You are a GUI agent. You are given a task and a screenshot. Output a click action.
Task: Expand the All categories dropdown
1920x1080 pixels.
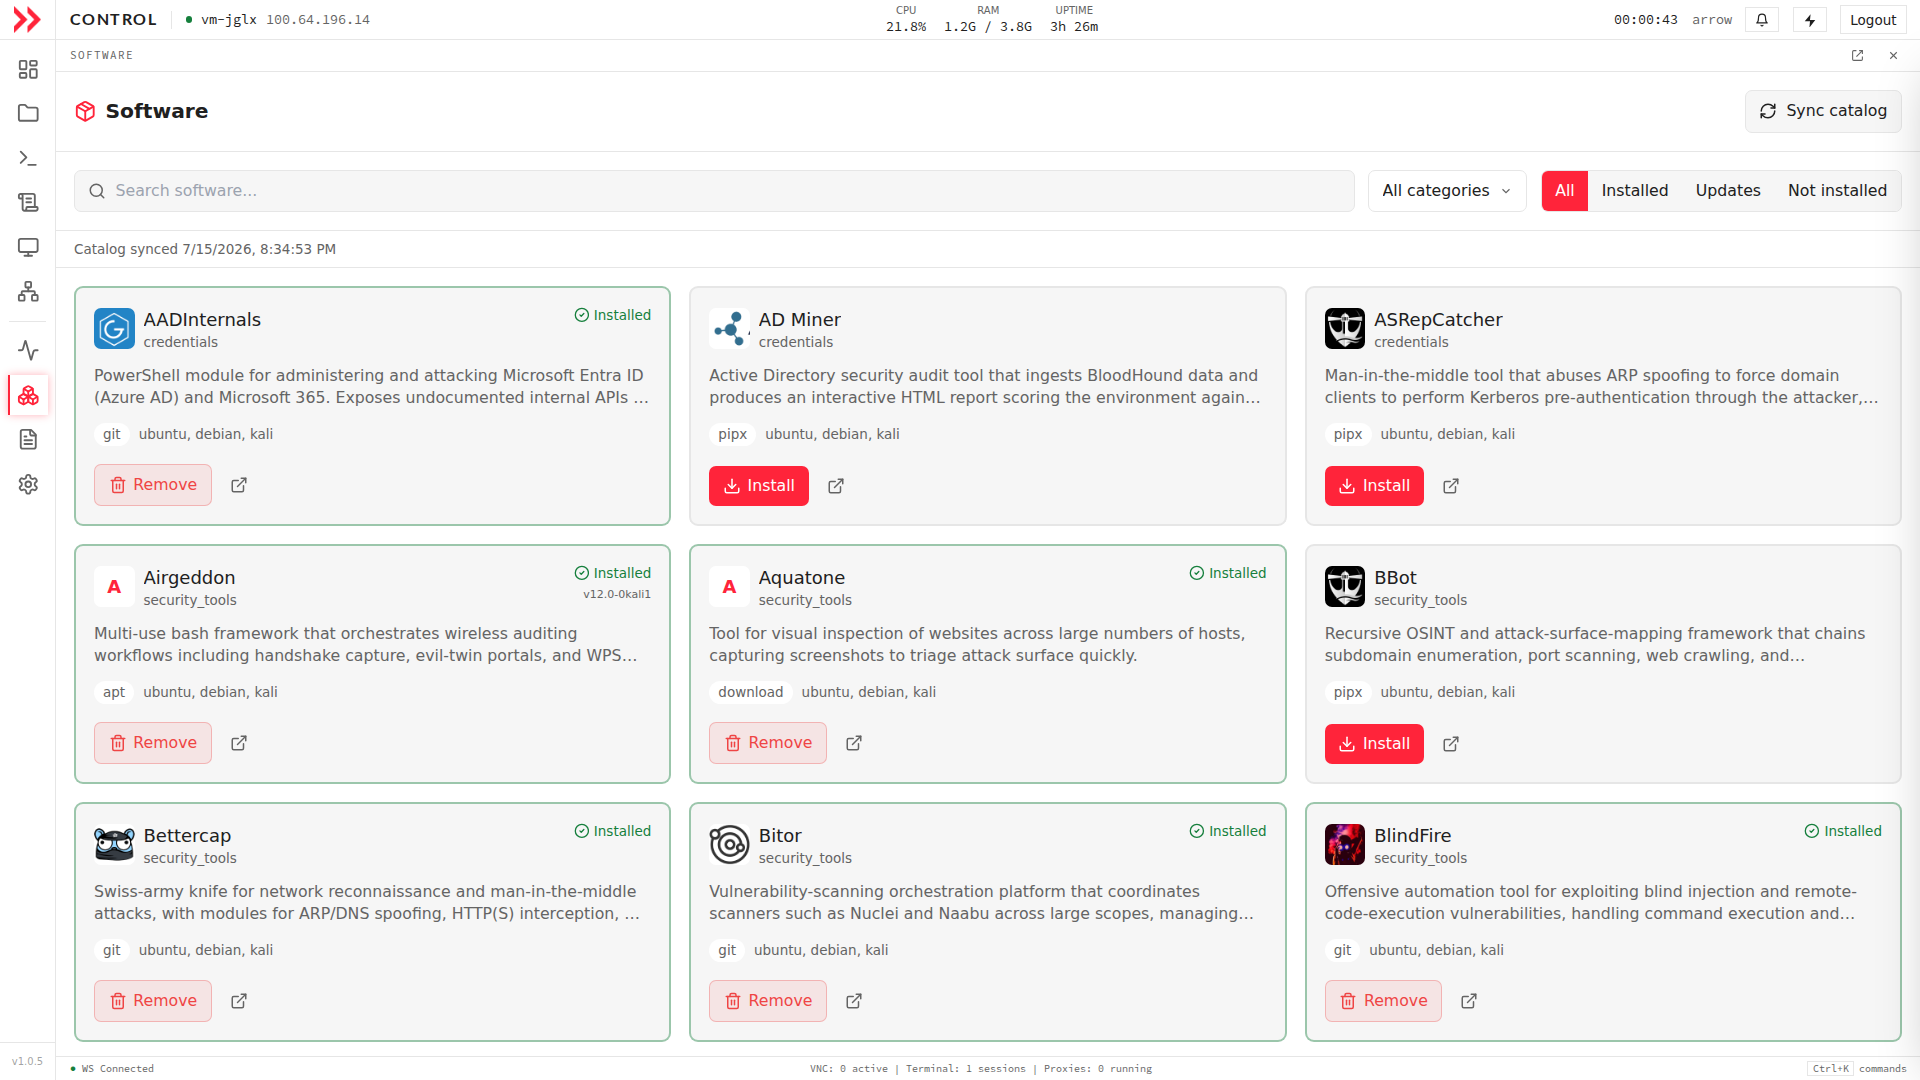click(1447, 191)
